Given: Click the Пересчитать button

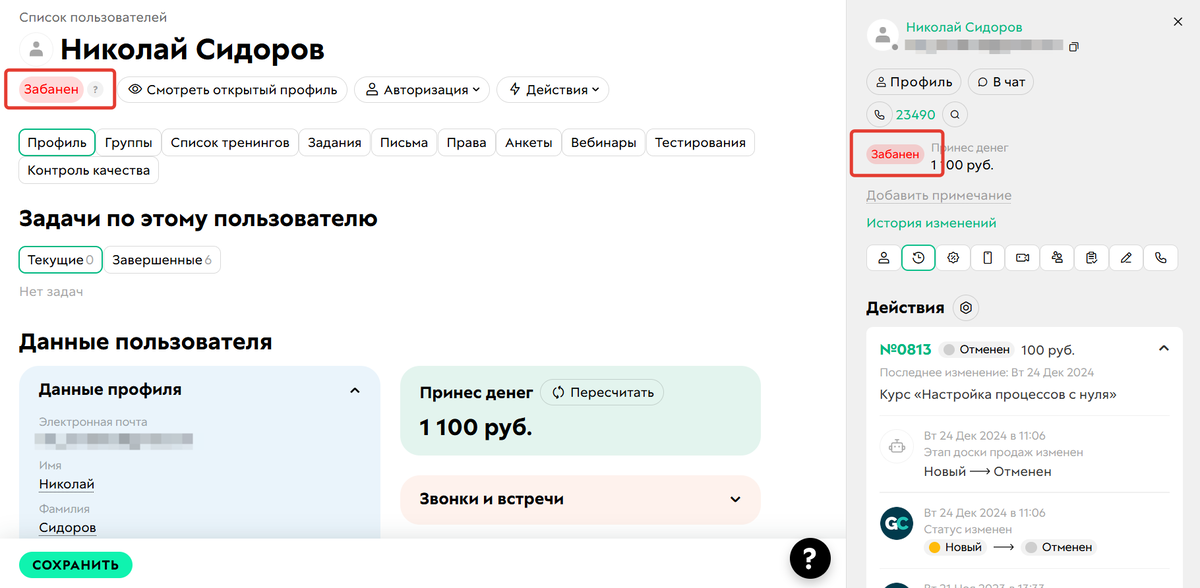Looking at the screenshot, I should click(x=601, y=392).
